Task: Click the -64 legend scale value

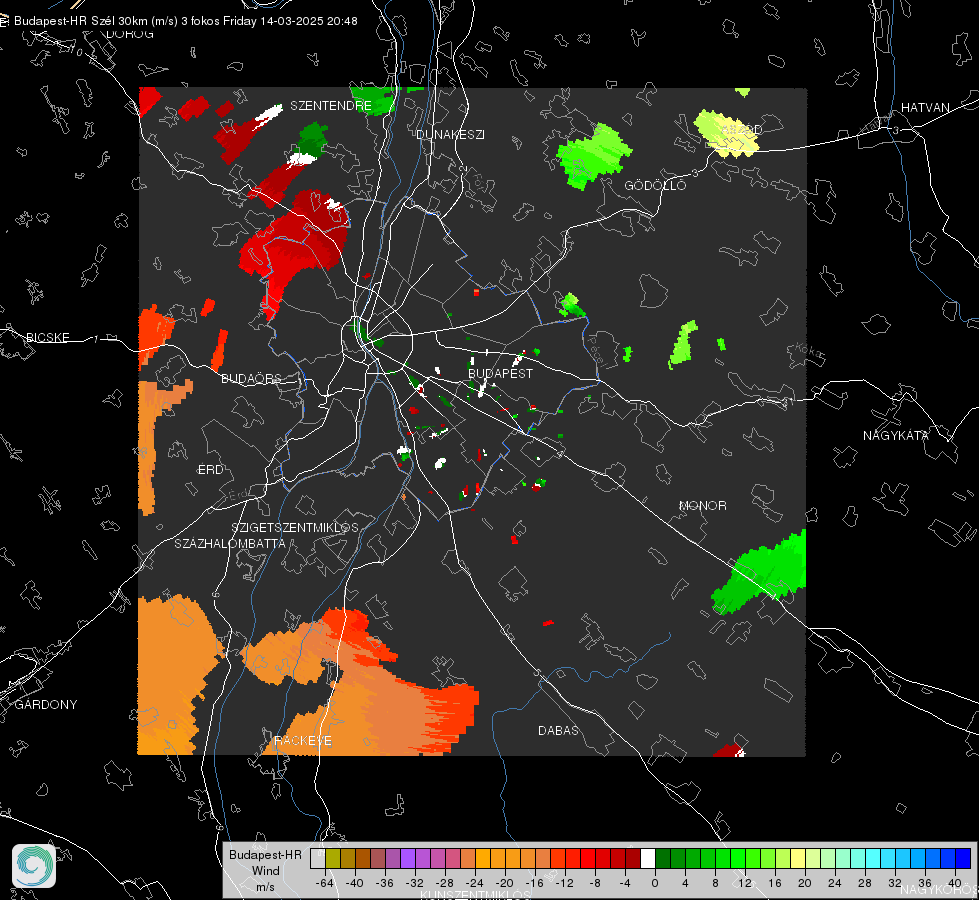Action: (x=325, y=883)
